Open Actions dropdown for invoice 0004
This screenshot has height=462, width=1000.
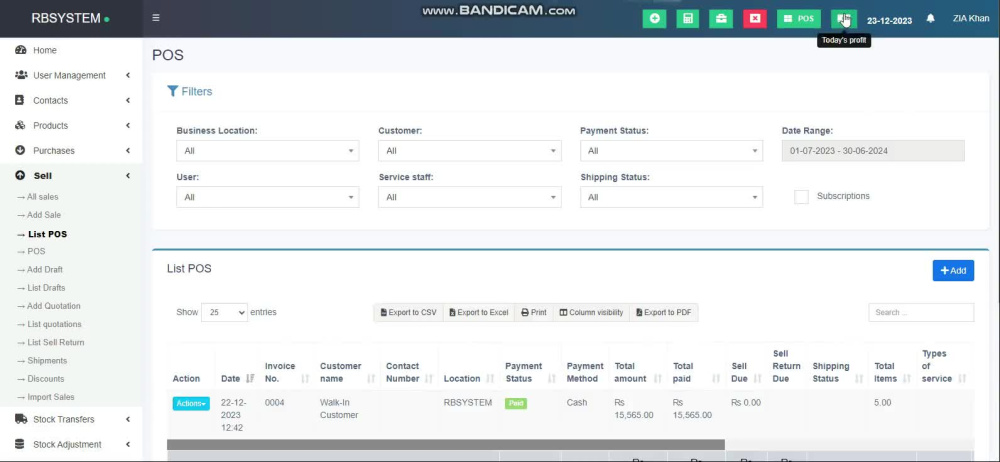click(x=191, y=403)
